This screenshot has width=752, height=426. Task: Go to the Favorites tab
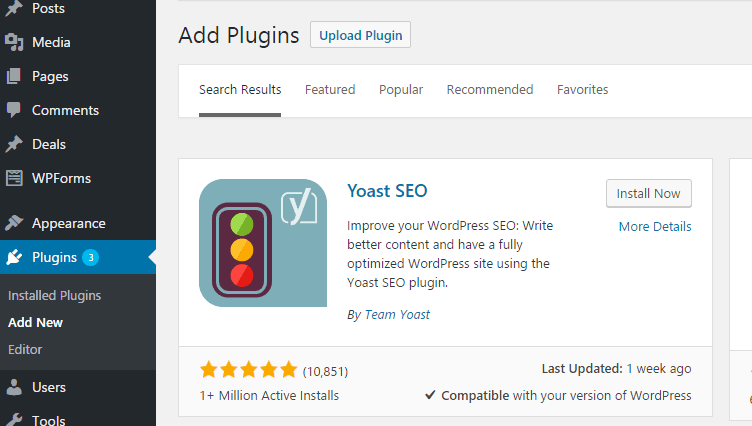coord(582,90)
